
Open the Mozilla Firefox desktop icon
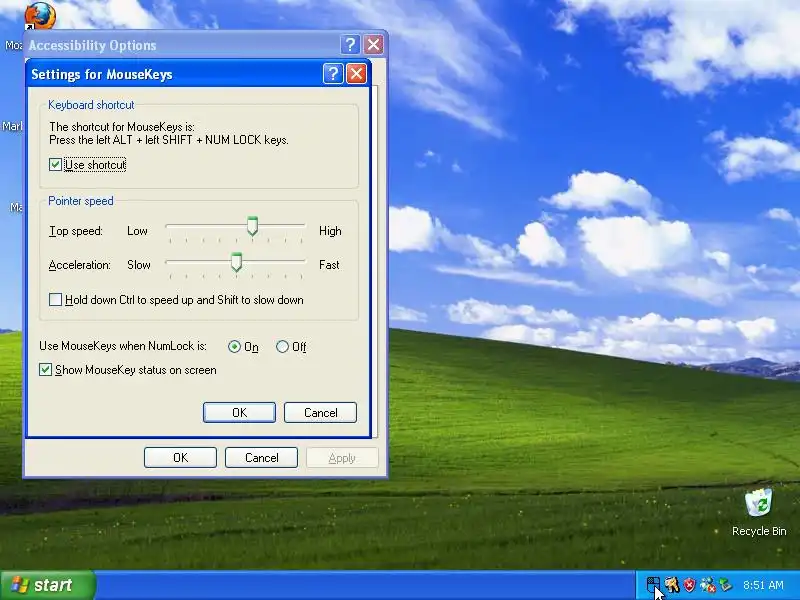tap(40, 16)
